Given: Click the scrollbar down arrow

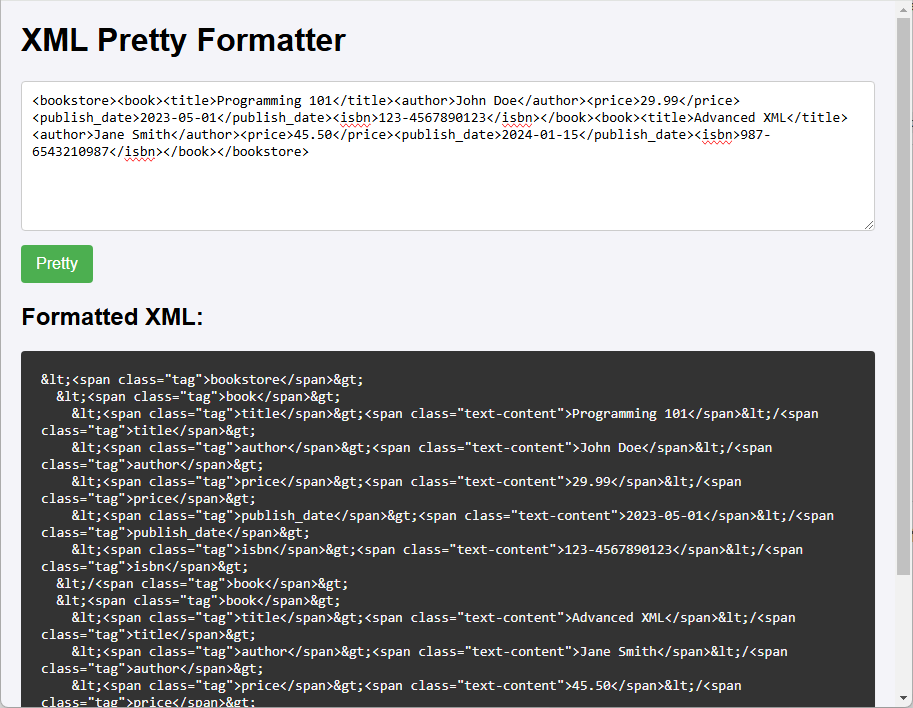Looking at the screenshot, I should click(x=904, y=698).
